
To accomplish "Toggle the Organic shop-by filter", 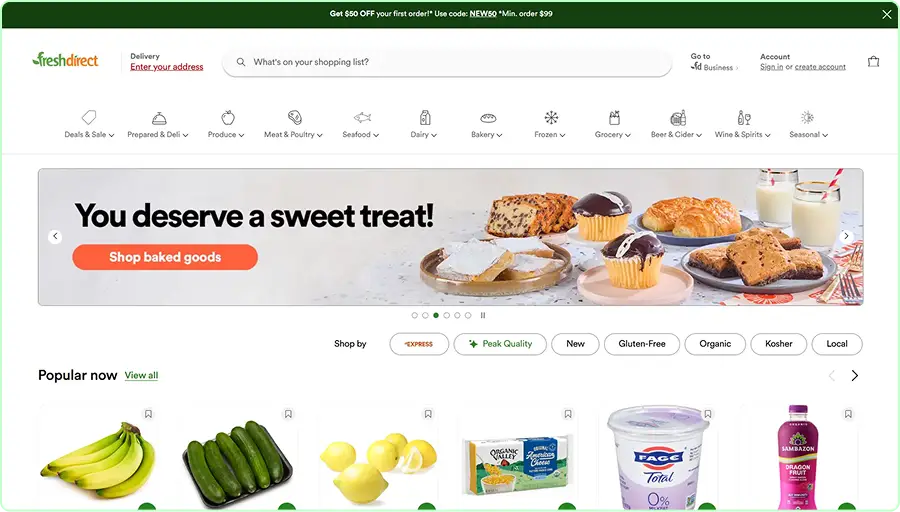I will coord(715,344).
